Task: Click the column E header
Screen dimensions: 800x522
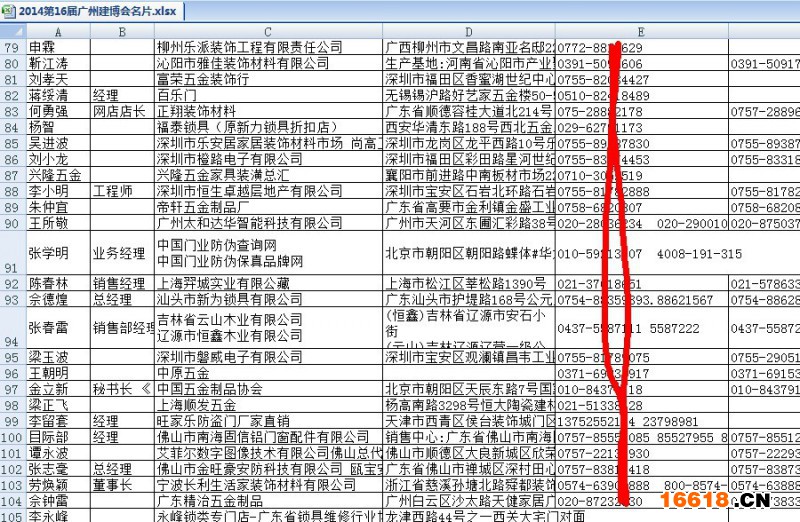Action: (x=642, y=32)
